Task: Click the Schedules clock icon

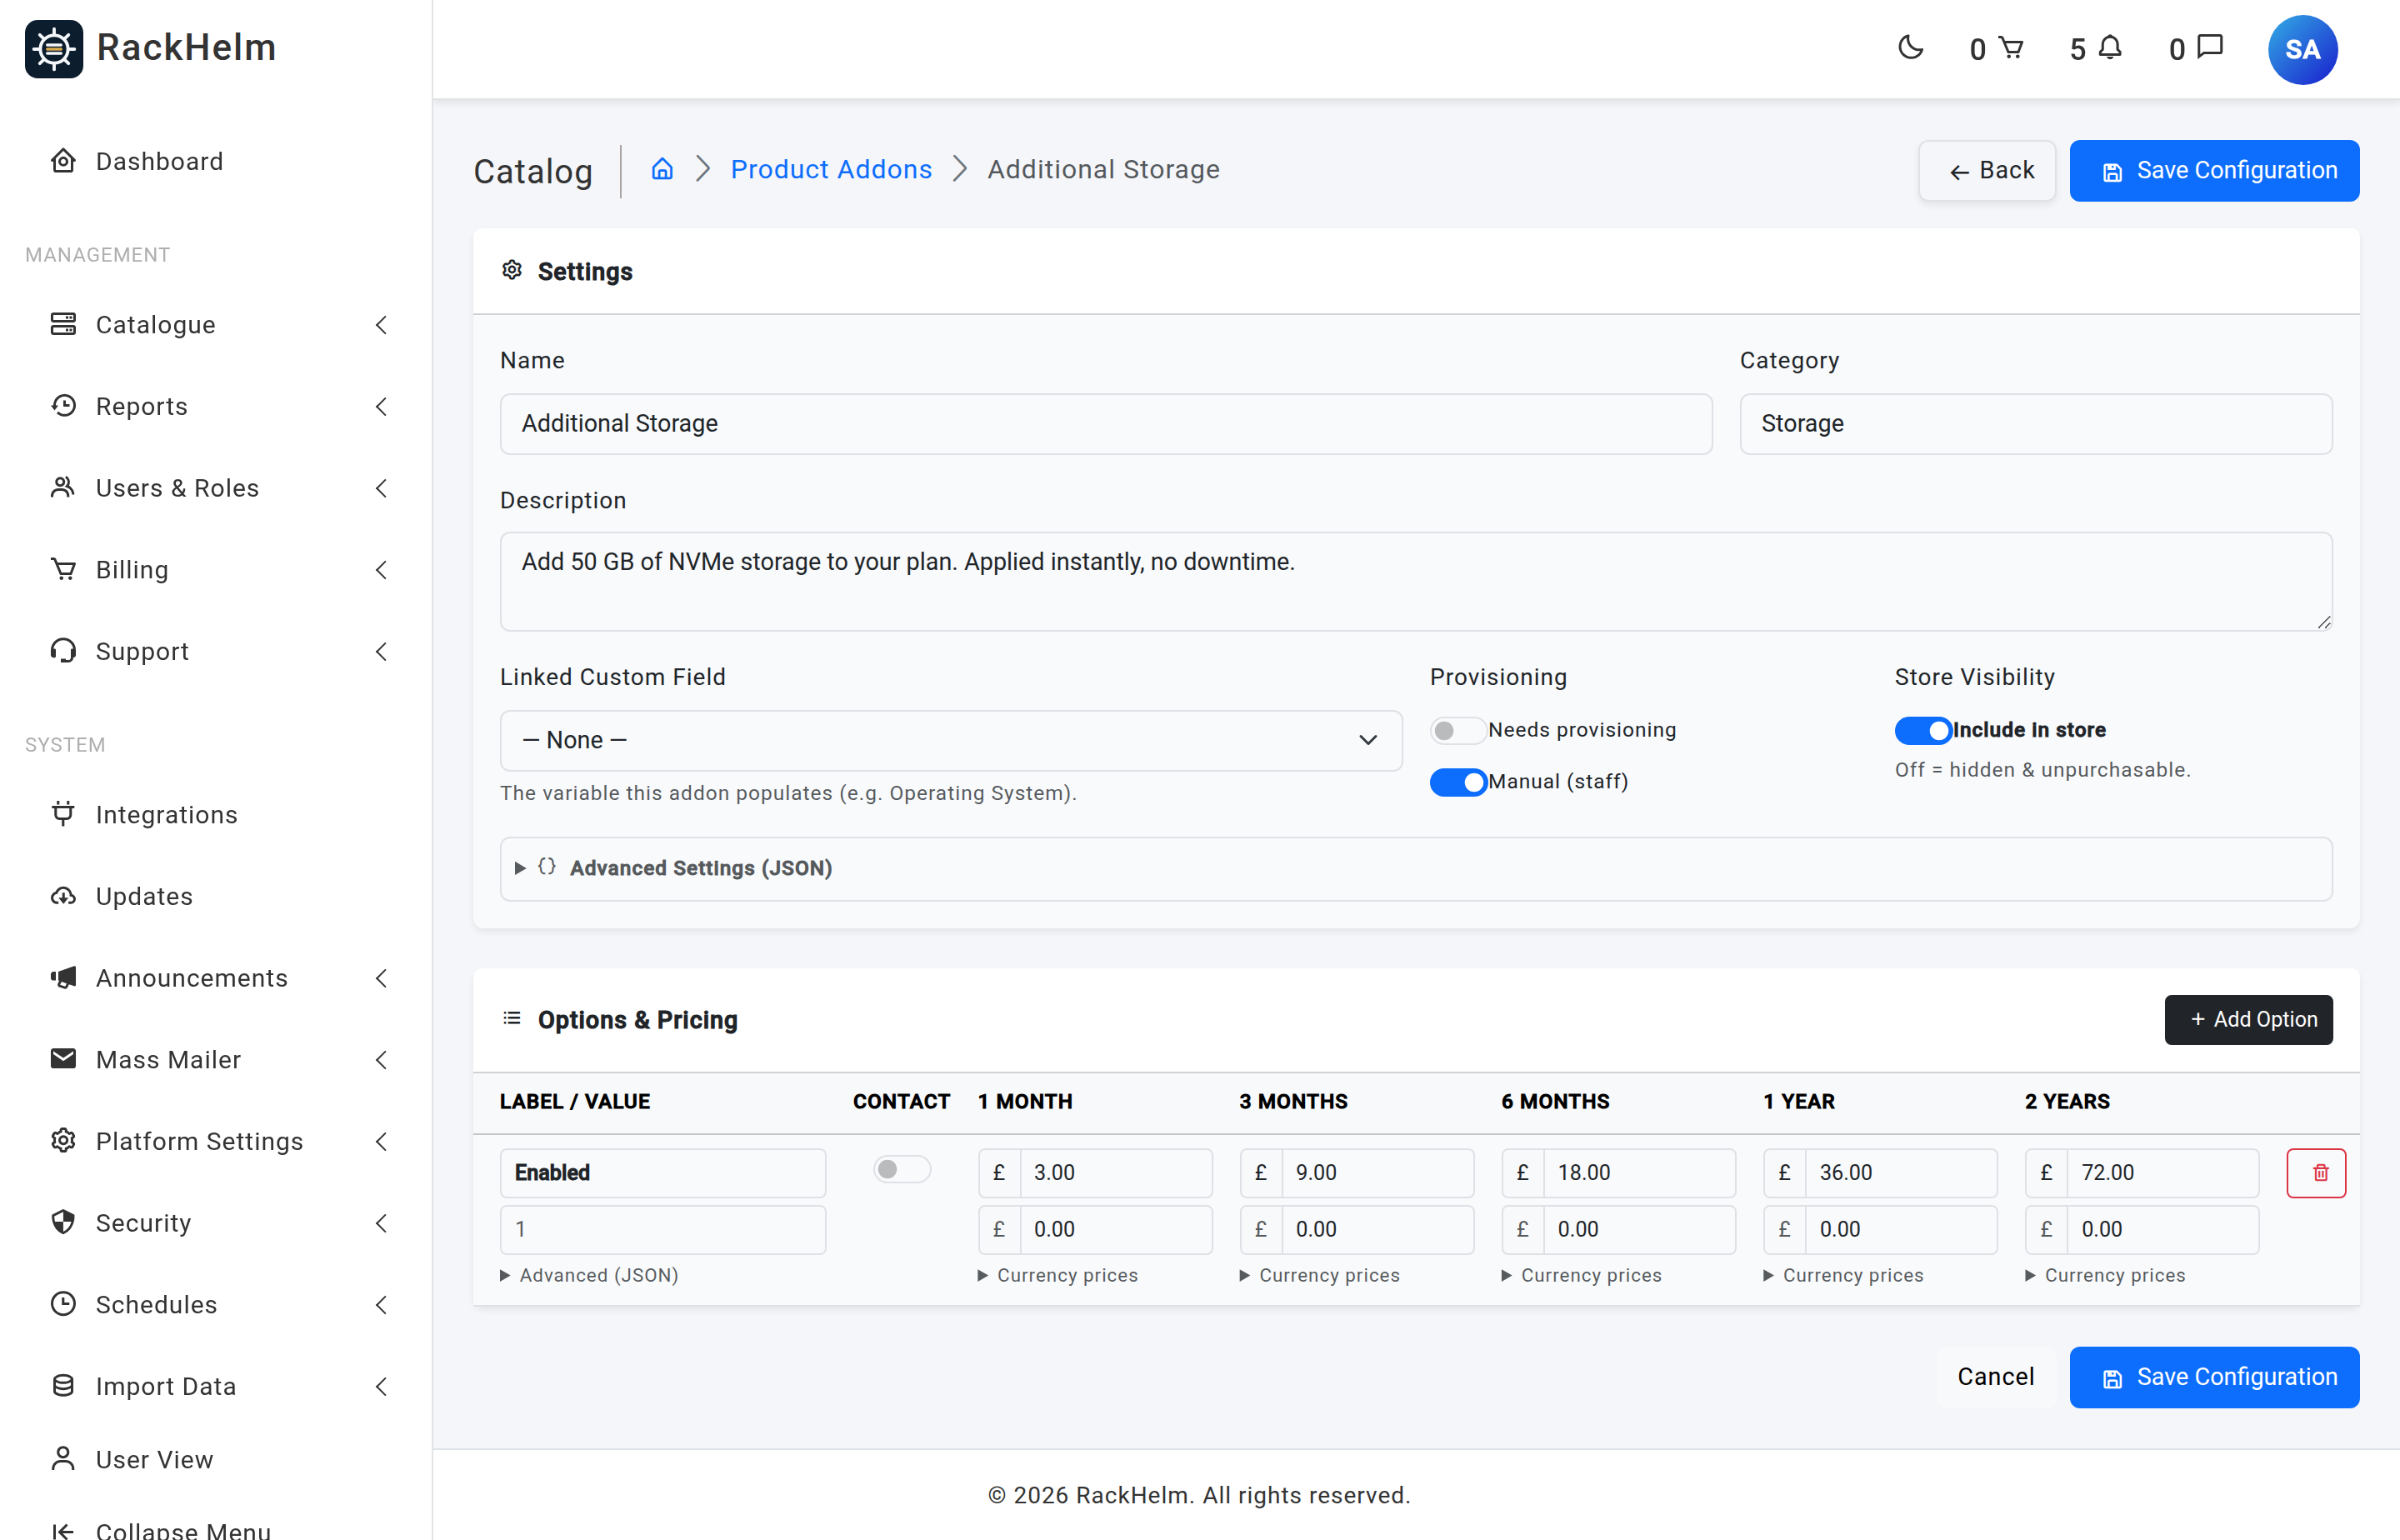Action: [x=63, y=1303]
